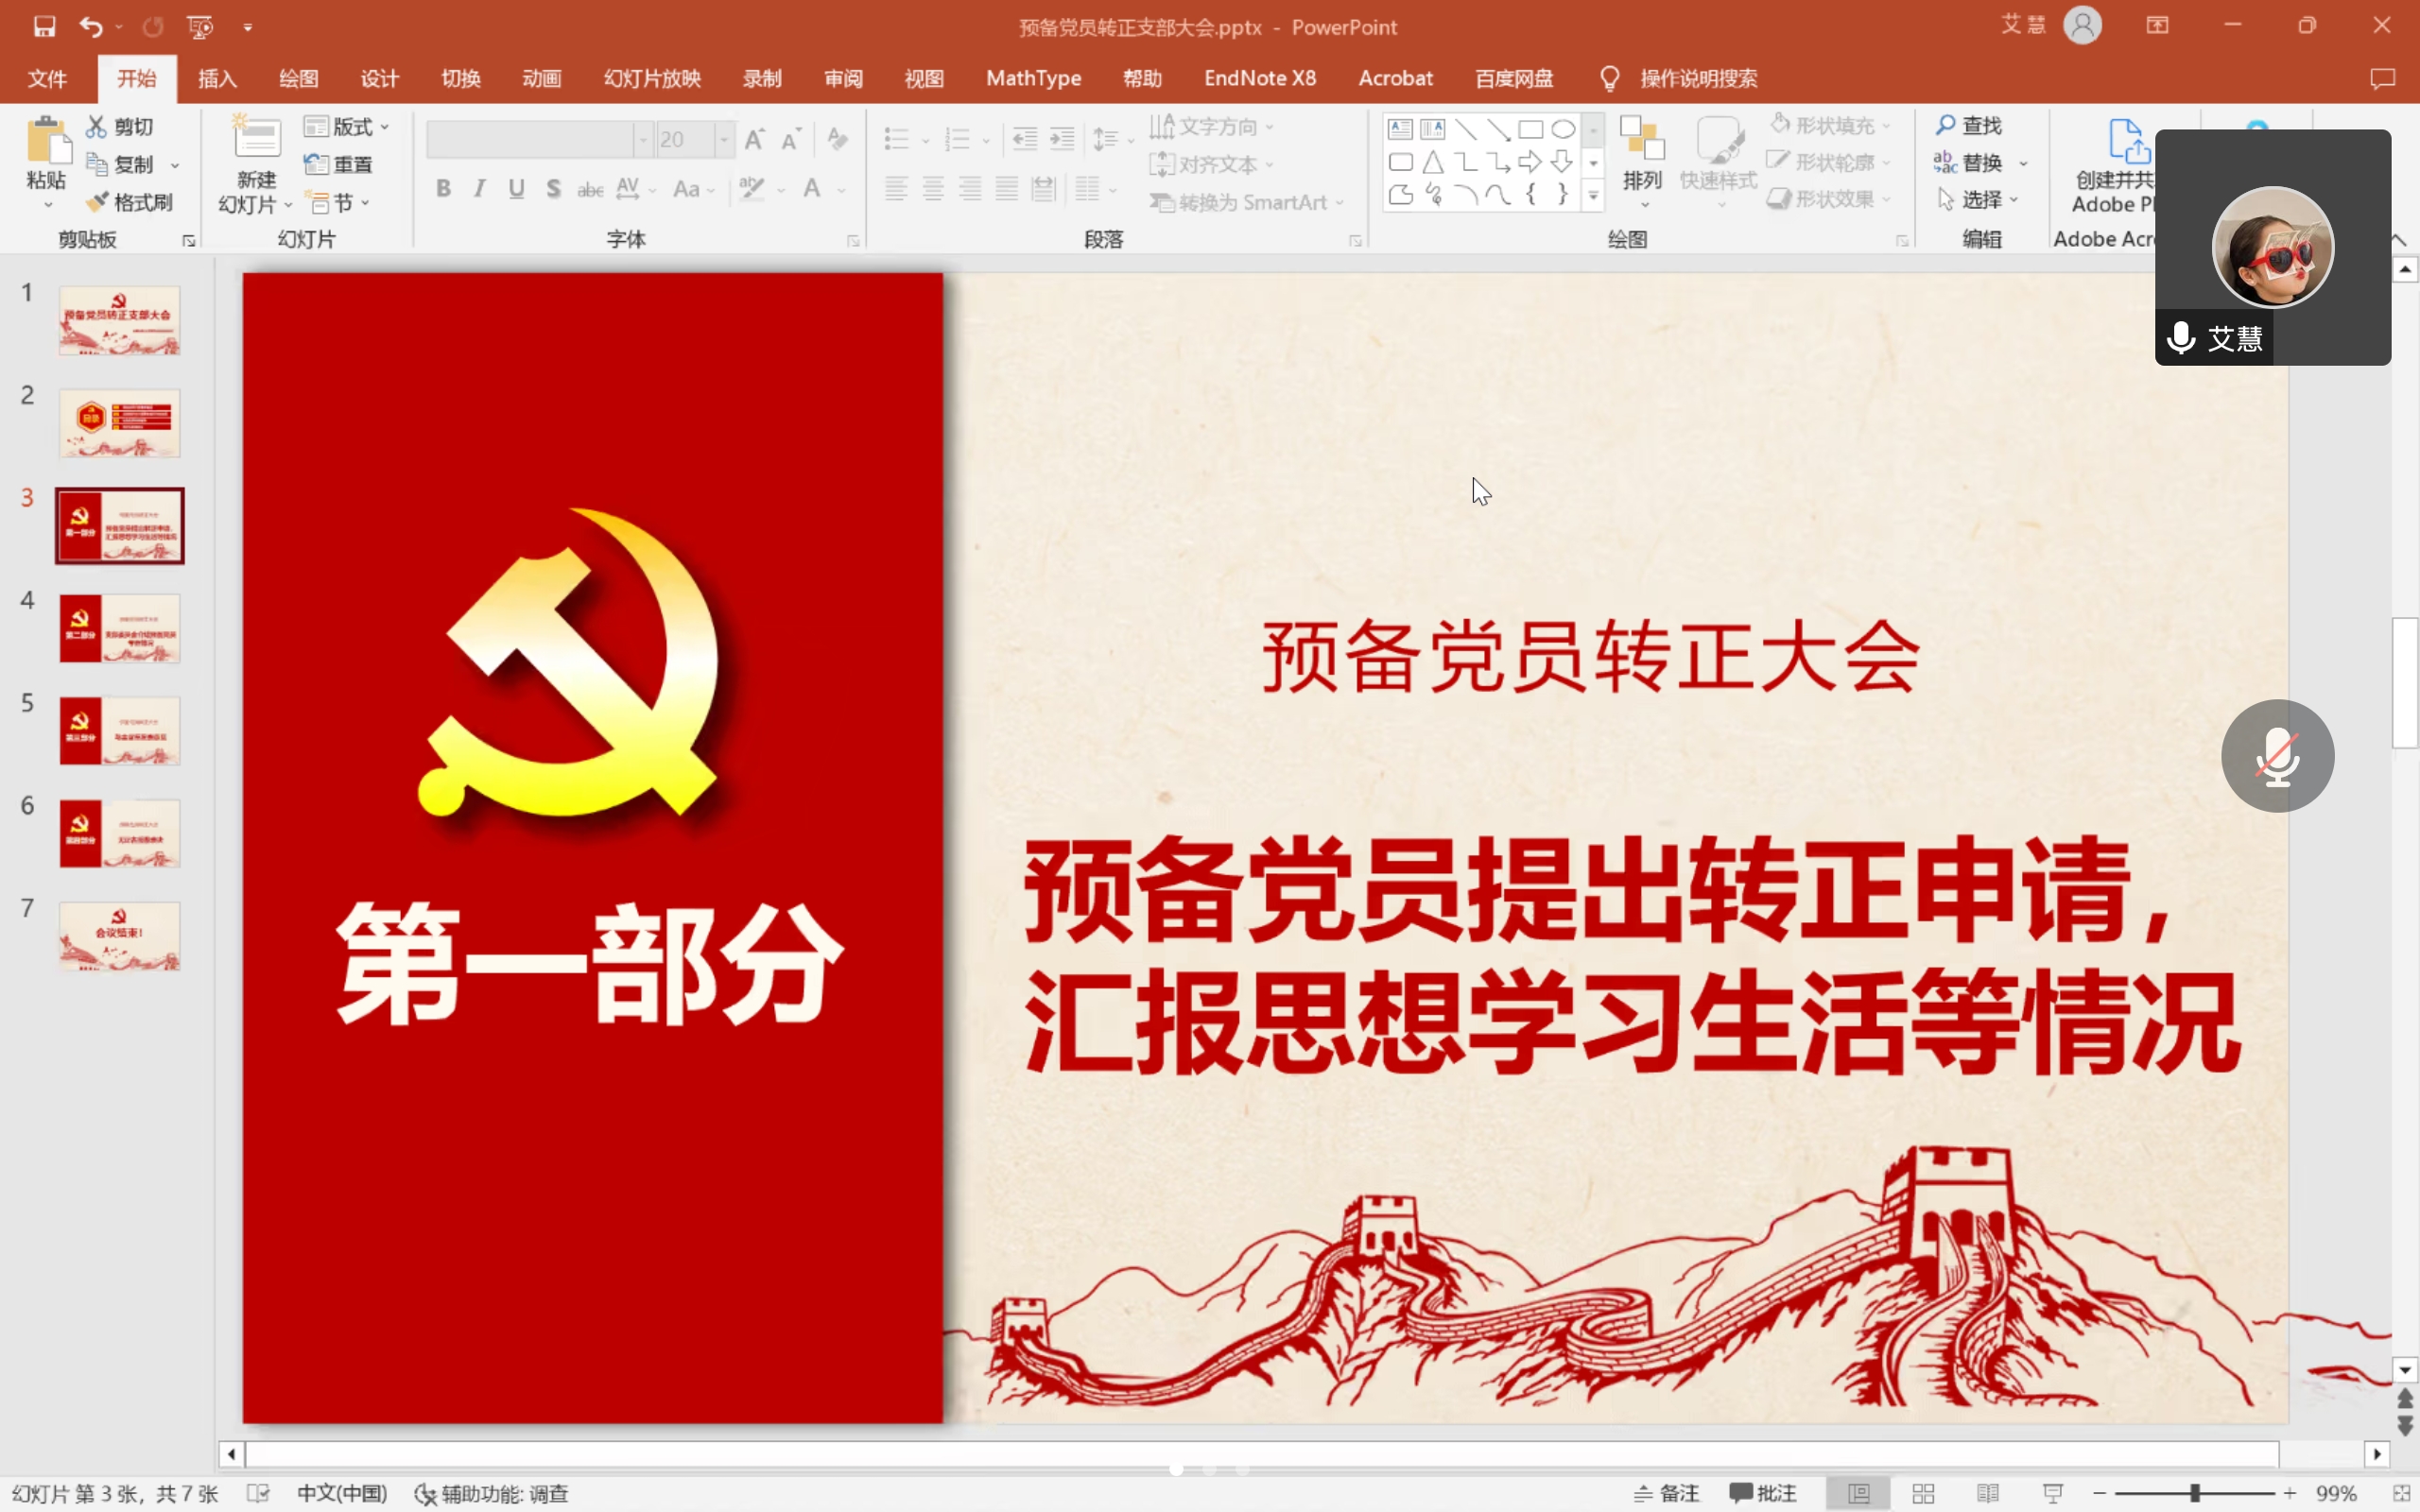Click the Find (查找) magnifier icon
This screenshot has width=2420, height=1512.
[1945, 125]
